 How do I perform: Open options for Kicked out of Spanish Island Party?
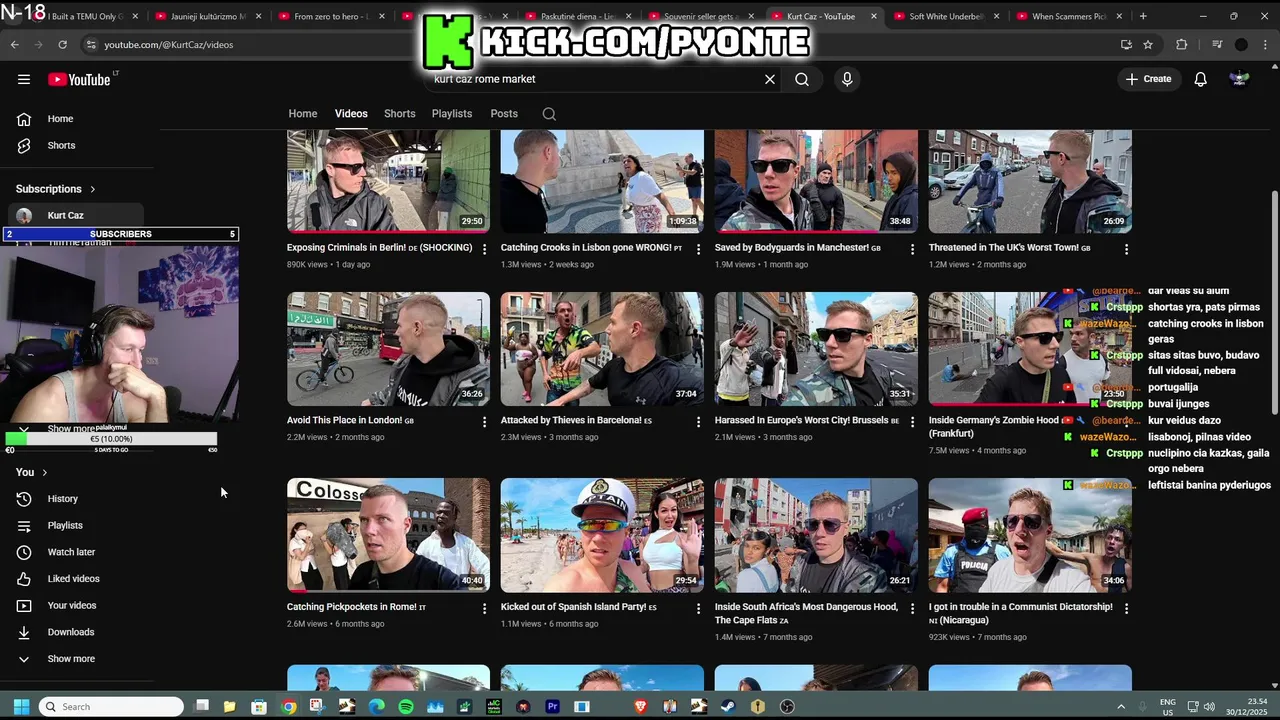point(698,608)
